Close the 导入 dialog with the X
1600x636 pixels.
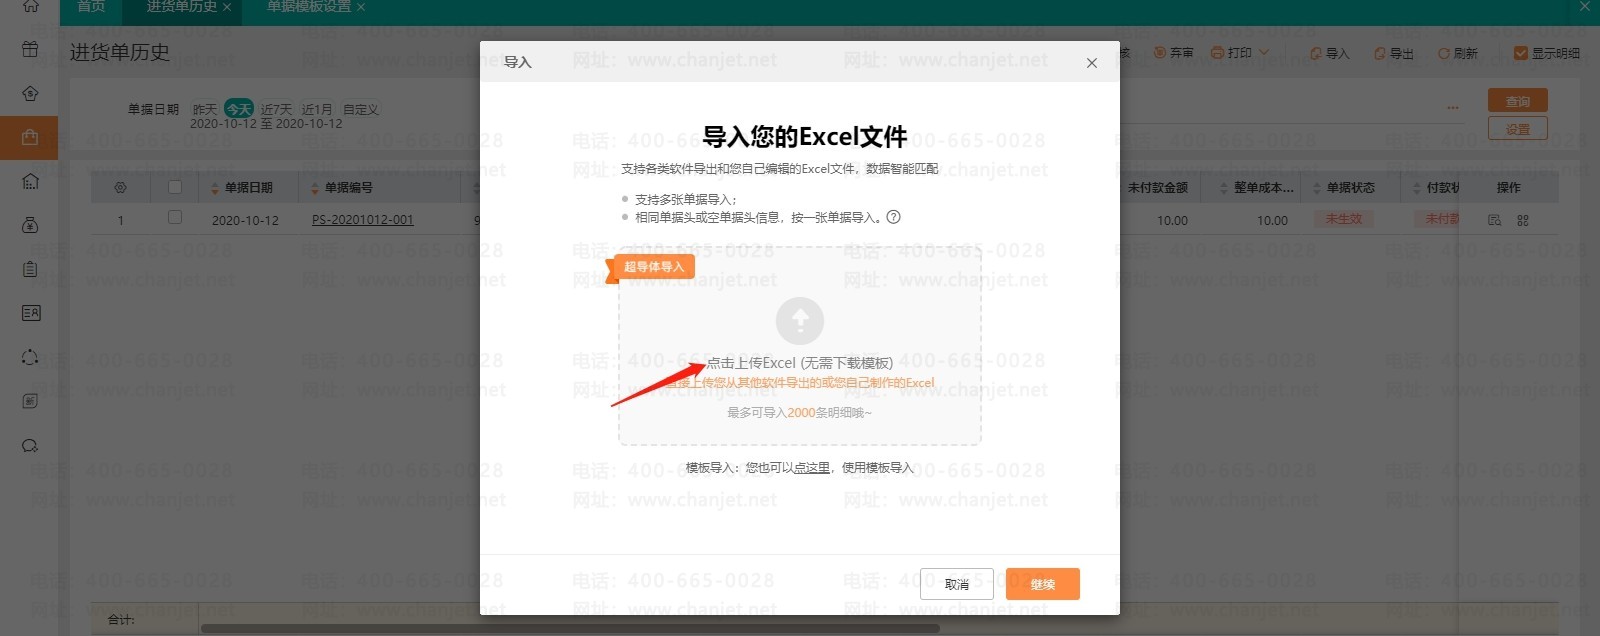(x=1092, y=63)
